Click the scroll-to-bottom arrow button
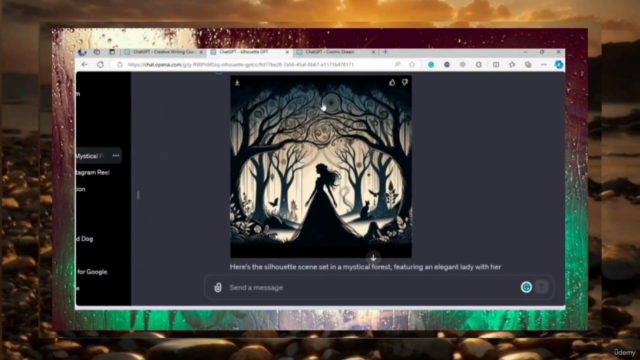Image resolution: width=640 pixels, height=360 pixels. point(373,258)
